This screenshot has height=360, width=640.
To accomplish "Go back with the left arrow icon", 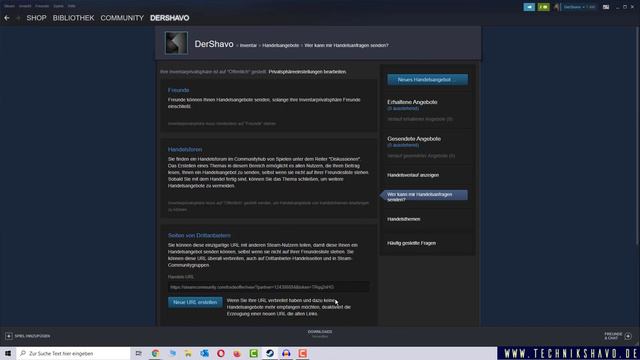I will [7, 18].
